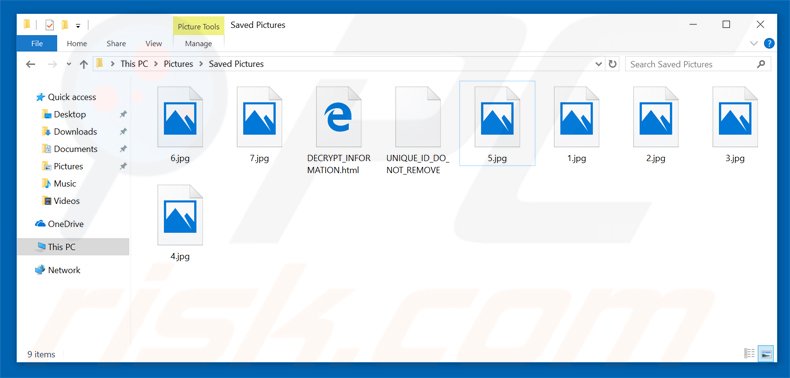The image size is (790, 378).
Task: Open Customize Quick Access Toolbar dropdown
Action: coord(78,25)
